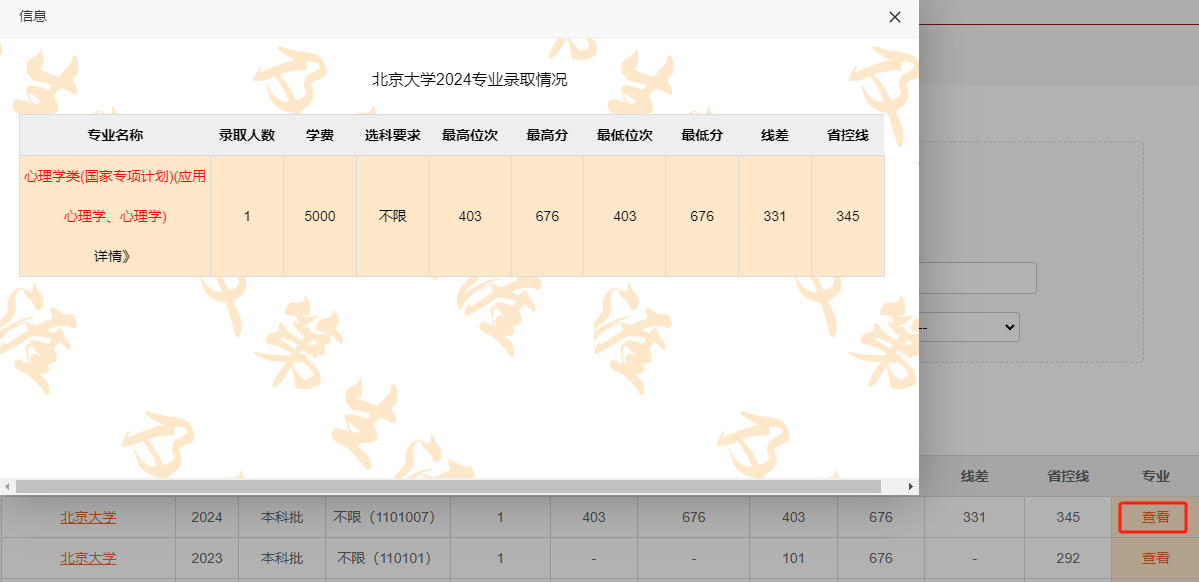Click the 北京大学2024专业录取情况 heading
The width and height of the screenshot is (1199, 582).
(x=469, y=80)
